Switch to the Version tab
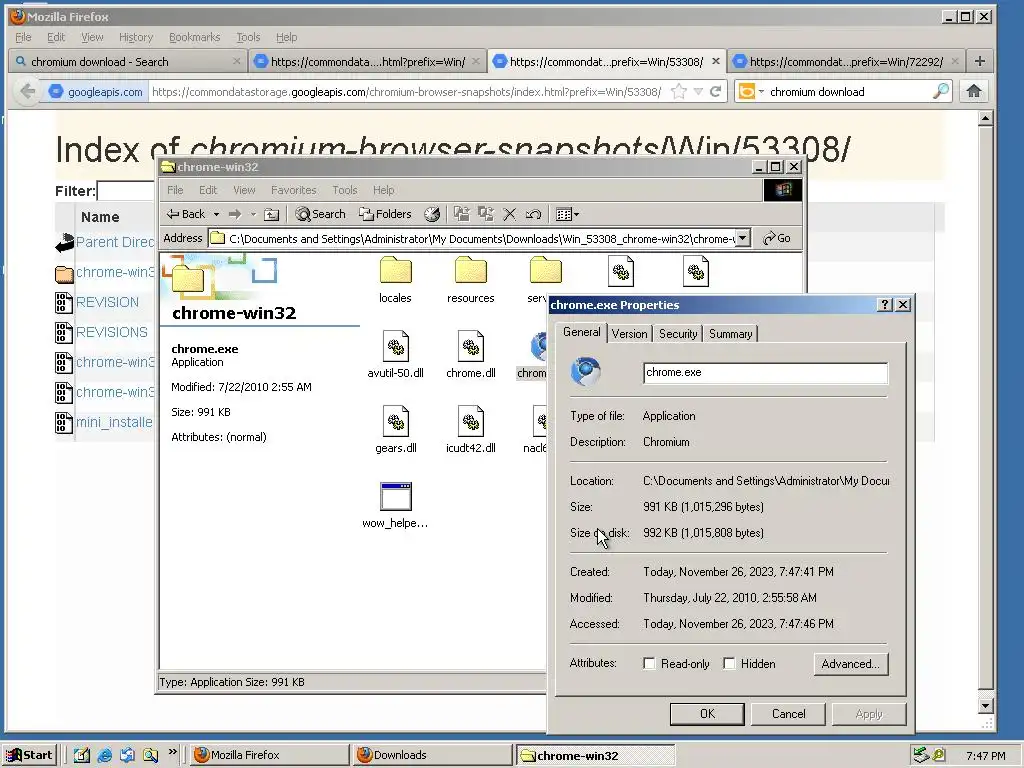1024x768 pixels. pyautogui.click(x=630, y=334)
